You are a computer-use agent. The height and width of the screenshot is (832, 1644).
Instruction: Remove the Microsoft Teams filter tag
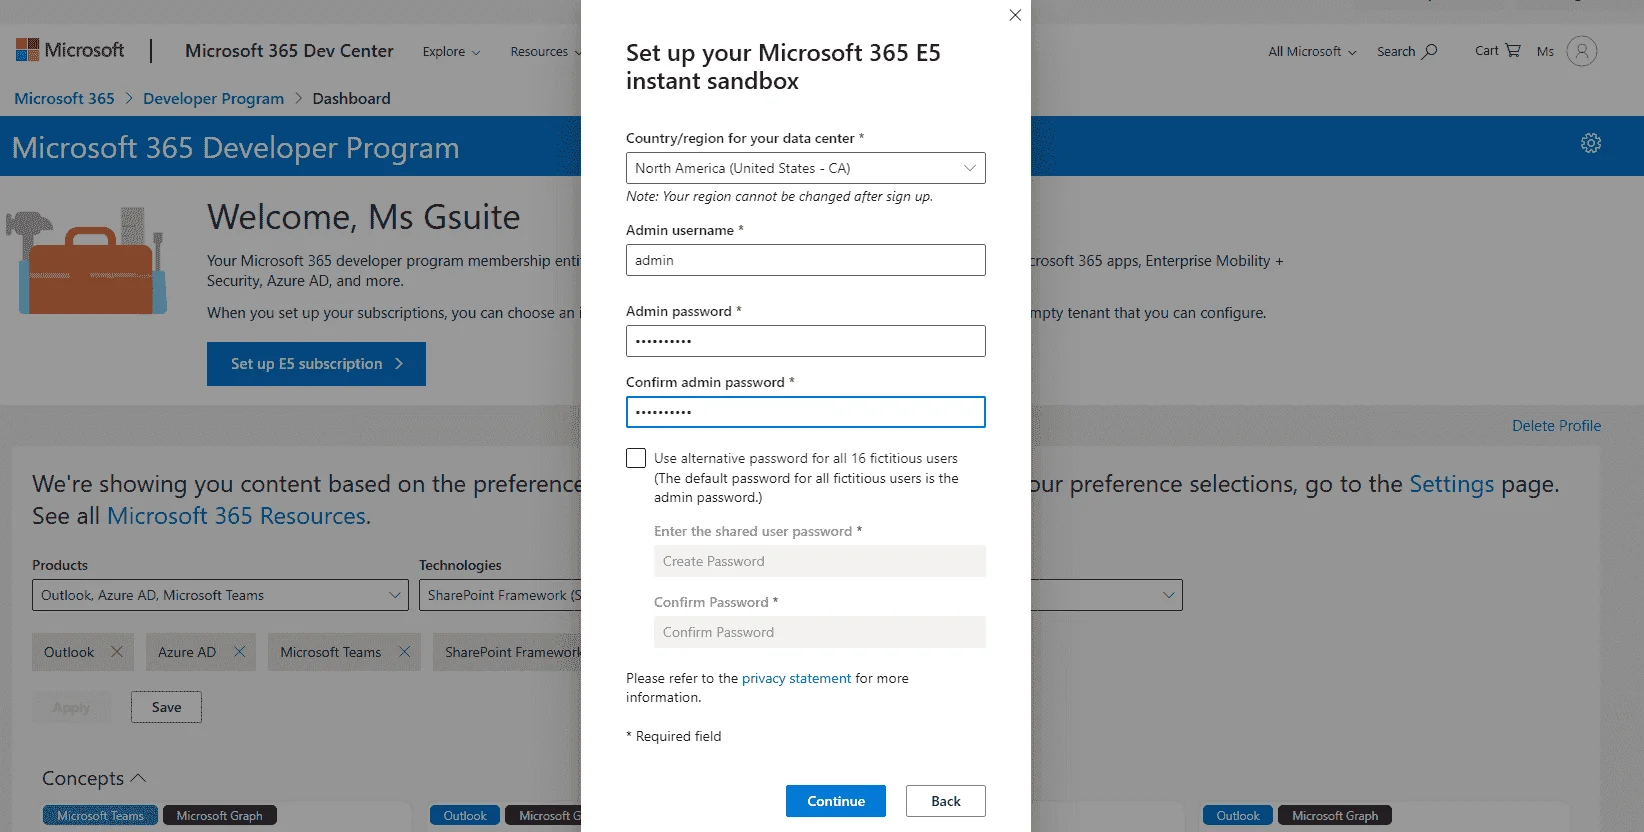point(405,652)
